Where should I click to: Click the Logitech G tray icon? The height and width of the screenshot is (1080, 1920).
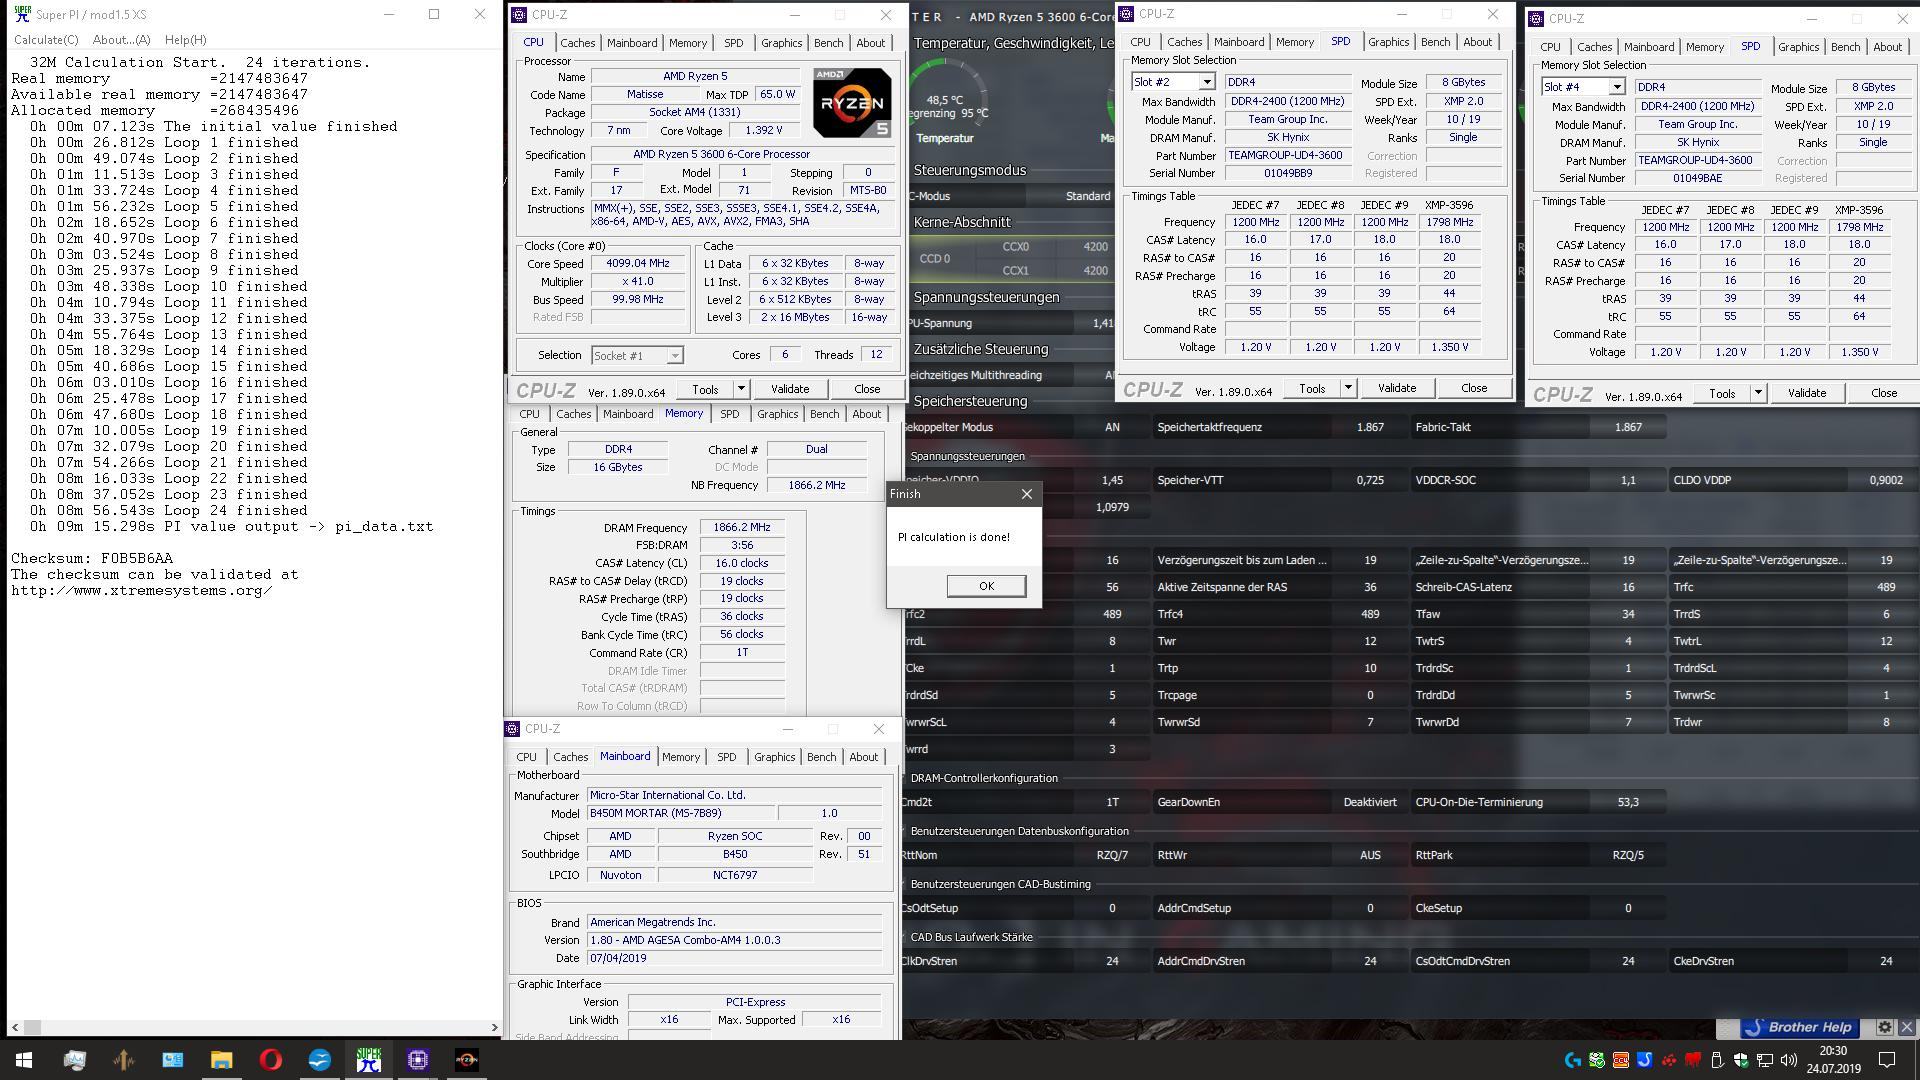tap(1573, 1060)
